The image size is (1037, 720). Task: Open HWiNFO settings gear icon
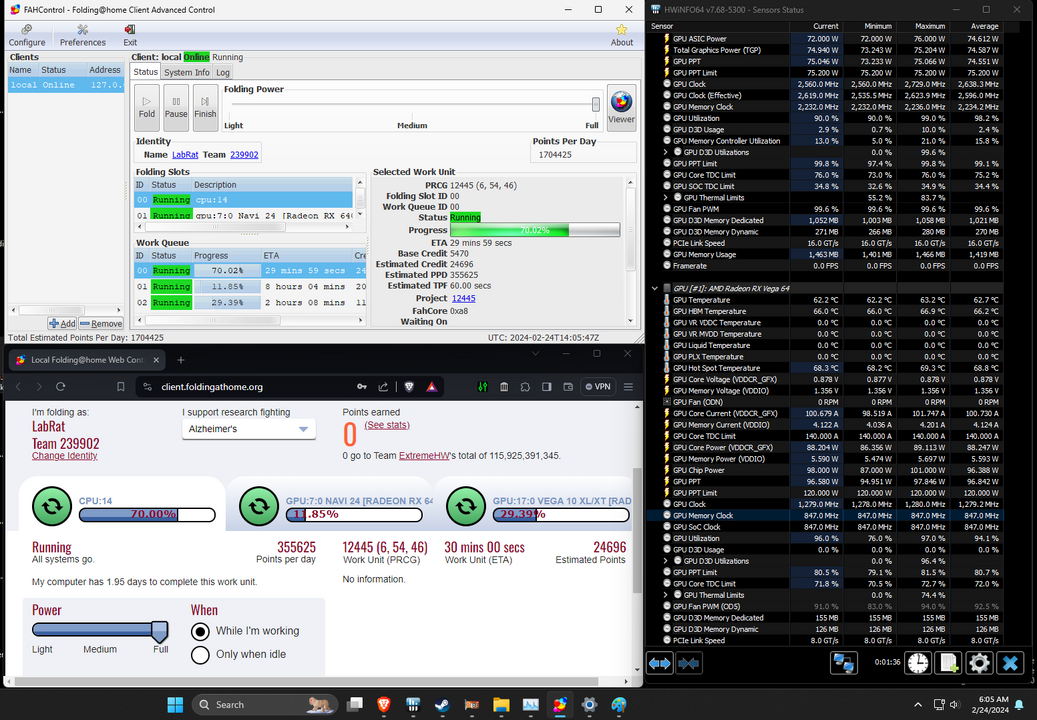979,662
